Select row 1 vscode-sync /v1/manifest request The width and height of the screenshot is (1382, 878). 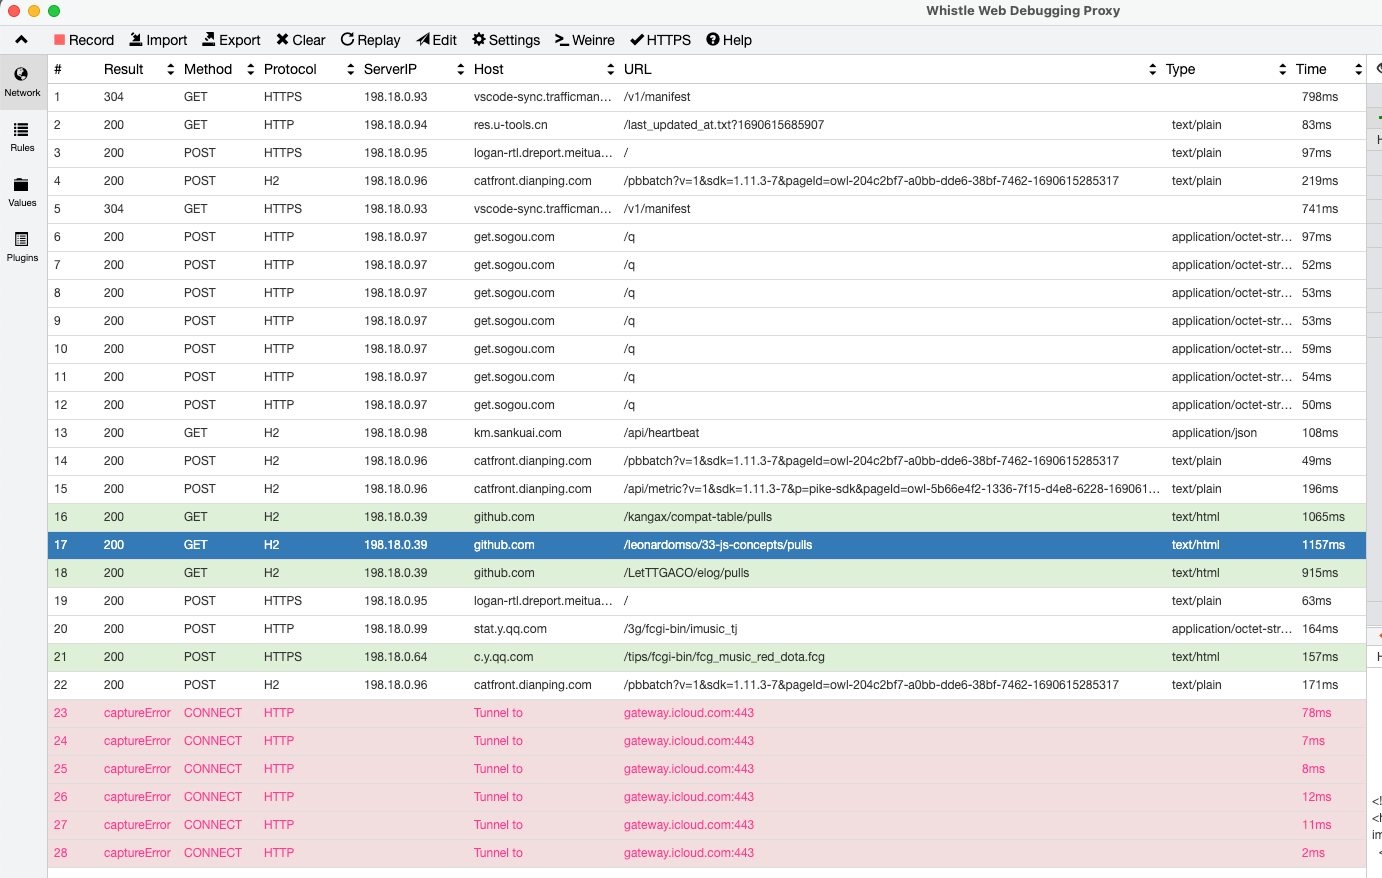tap(707, 97)
